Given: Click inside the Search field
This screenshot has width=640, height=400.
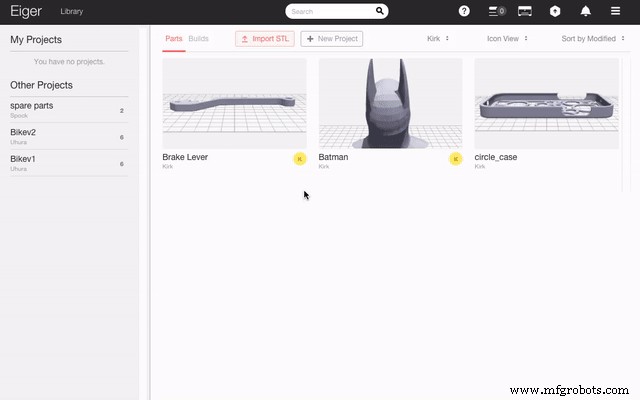Looking at the screenshot, I should (336, 11).
